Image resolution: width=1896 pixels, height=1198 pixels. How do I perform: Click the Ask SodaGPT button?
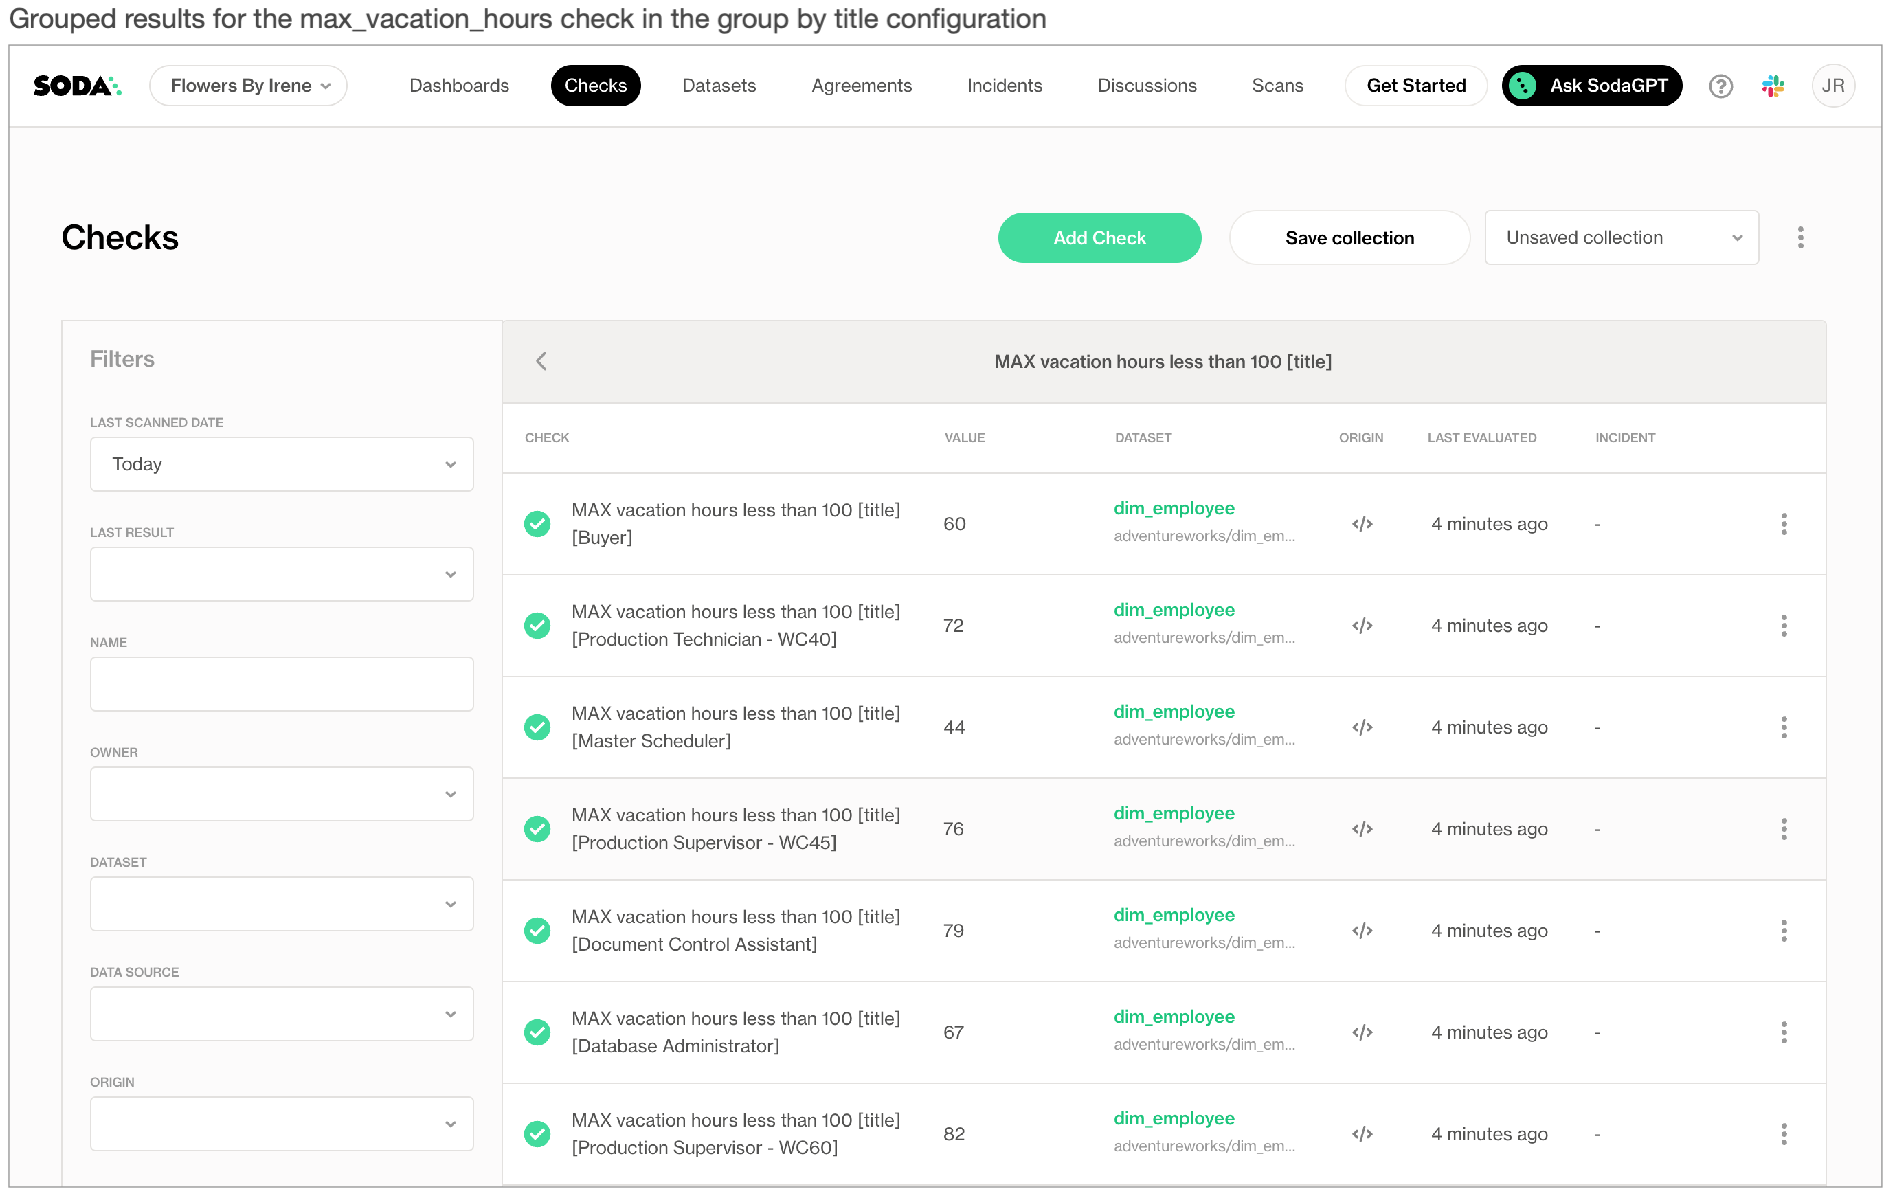tap(1591, 86)
